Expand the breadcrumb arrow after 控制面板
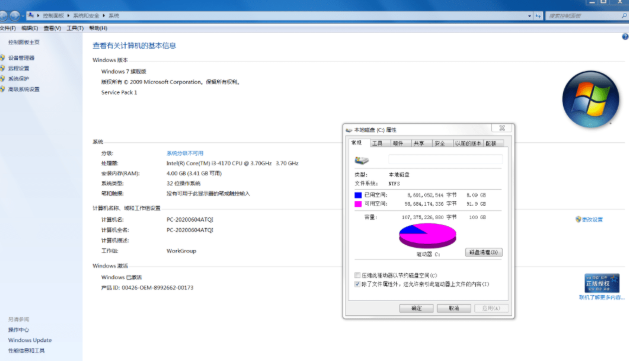Image resolution: width=629 pixels, height=361 pixels. coord(69,16)
